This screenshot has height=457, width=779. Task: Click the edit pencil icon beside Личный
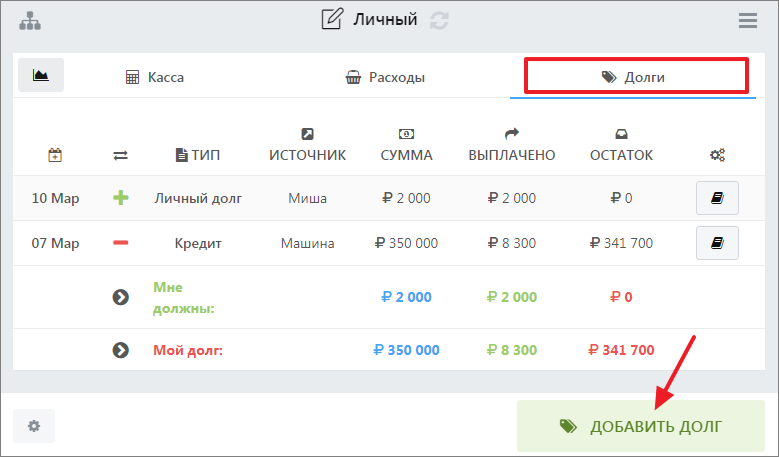tap(331, 20)
